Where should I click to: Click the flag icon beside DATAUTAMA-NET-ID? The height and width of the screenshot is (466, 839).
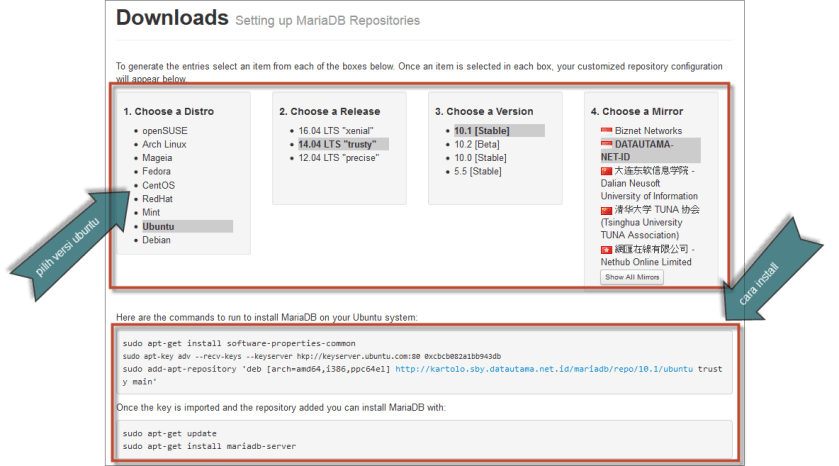[606, 144]
